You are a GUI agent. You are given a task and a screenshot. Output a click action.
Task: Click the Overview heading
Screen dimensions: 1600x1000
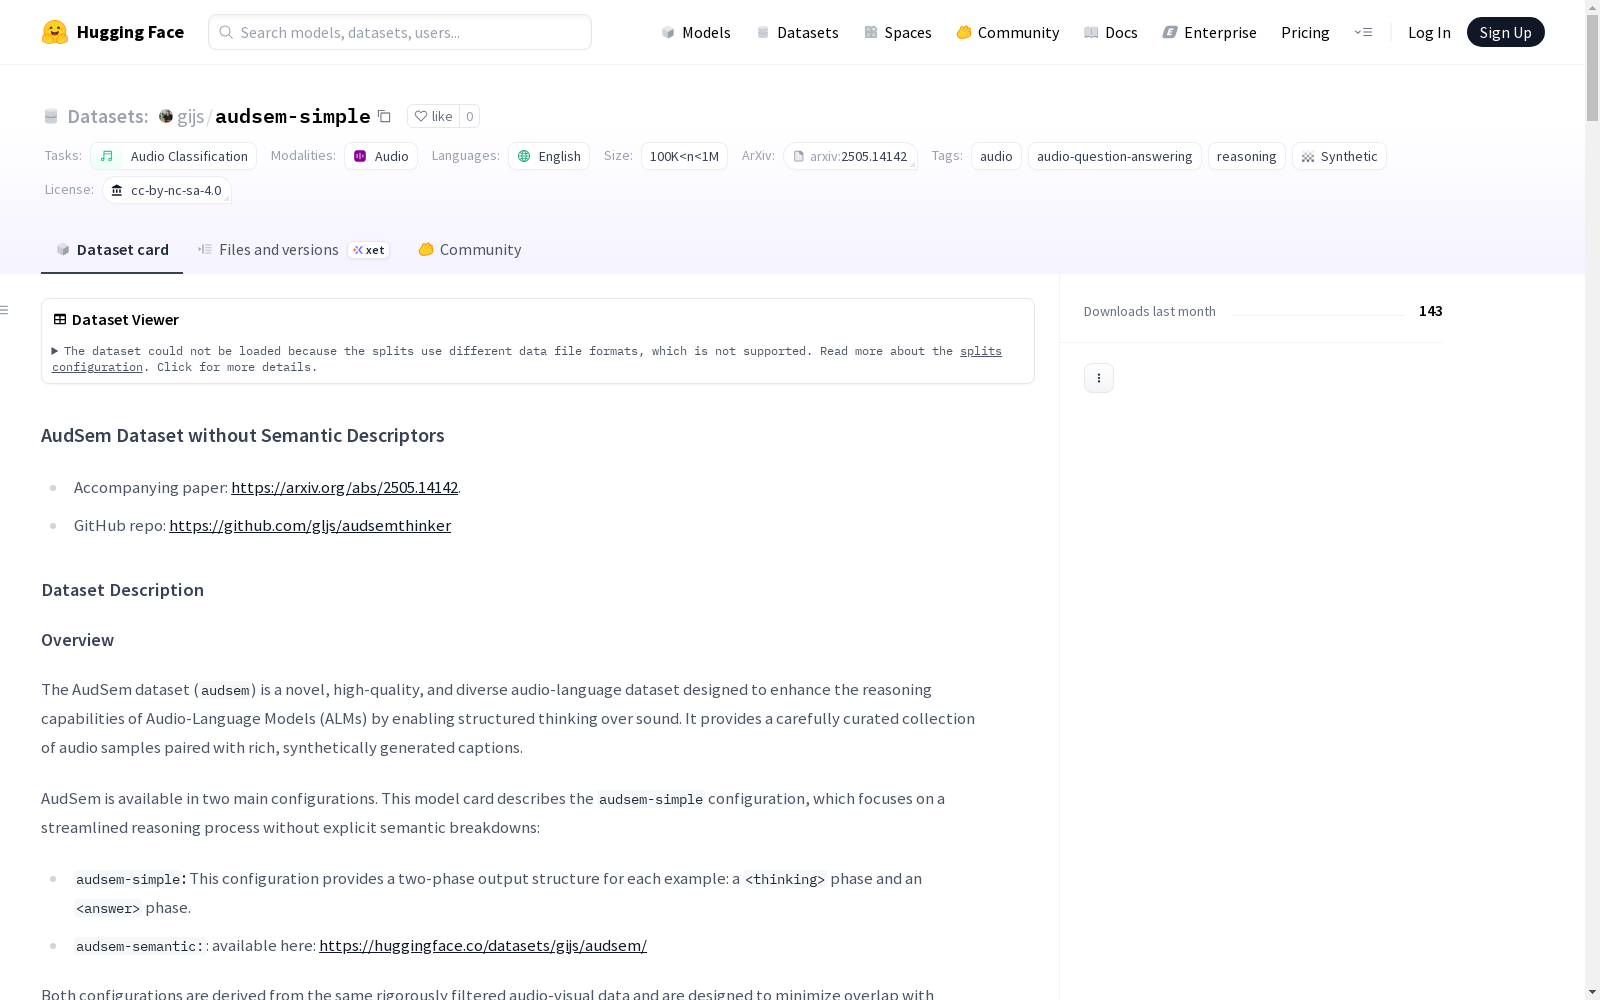[78, 640]
